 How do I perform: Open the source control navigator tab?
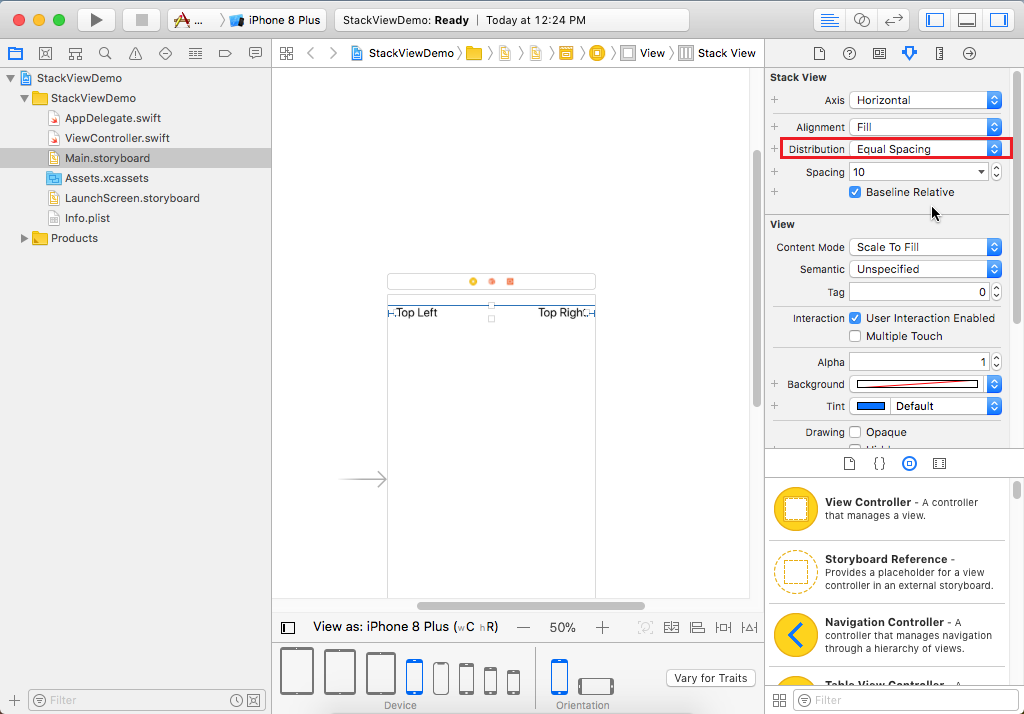pos(45,54)
